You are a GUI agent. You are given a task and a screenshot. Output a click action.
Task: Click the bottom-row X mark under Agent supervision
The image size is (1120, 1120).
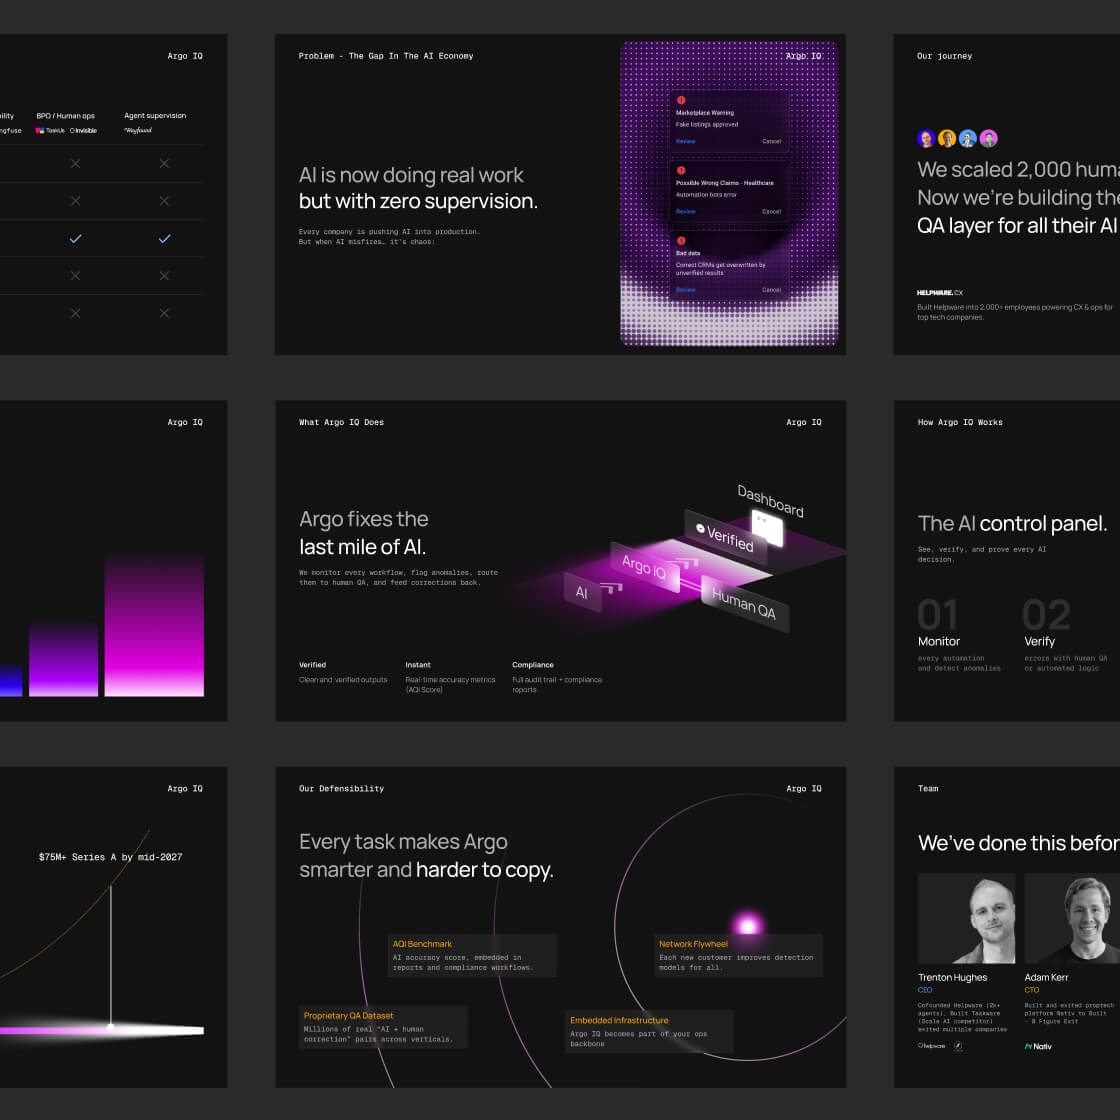(164, 313)
